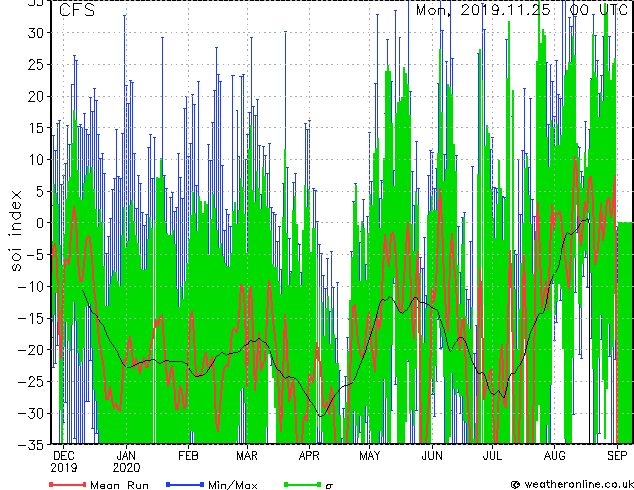Click the sigma symbol in legend
This screenshot has height=490, width=634.
[329, 486]
